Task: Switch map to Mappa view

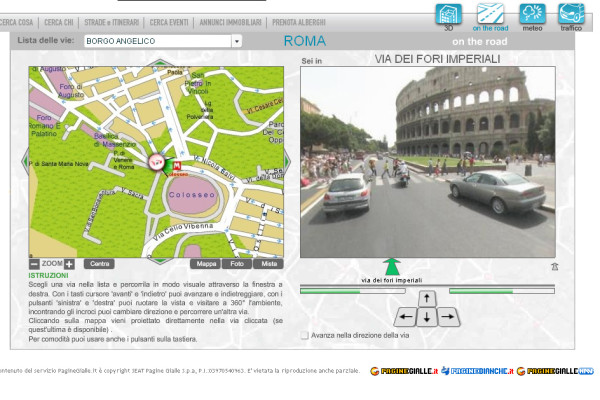Action: (205, 264)
